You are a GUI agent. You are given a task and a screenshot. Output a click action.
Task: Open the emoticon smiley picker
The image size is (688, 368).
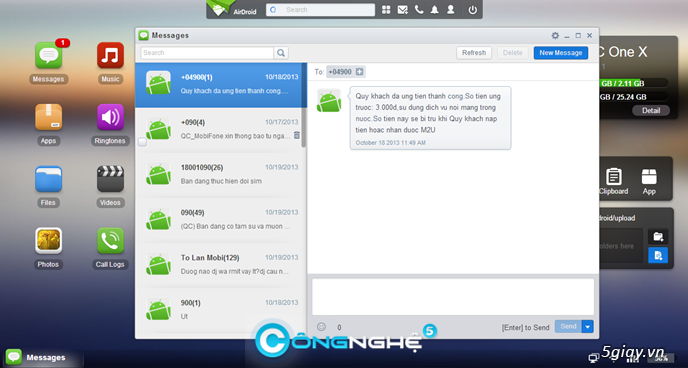point(321,327)
